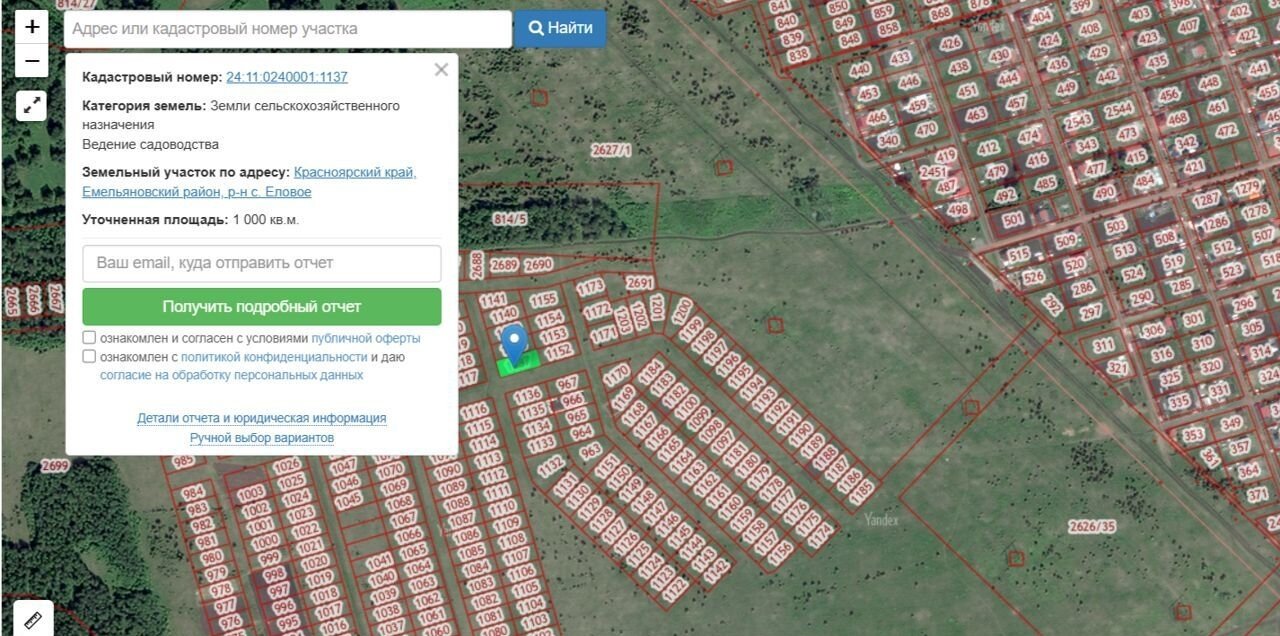Viewport: 1280px width, 636px height.
Task: Open согласие на обработку персональных данных link
Action: click(231, 375)
